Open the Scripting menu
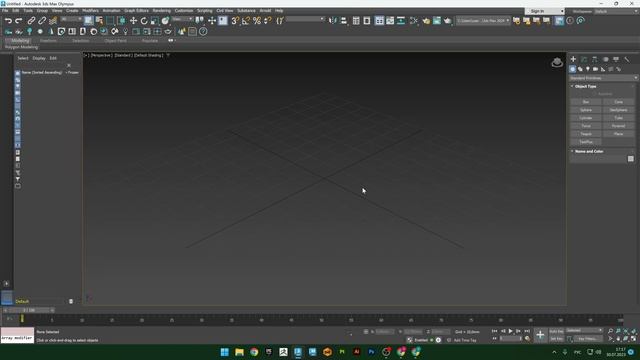The height and width of the screenshot is (360, 640). click(x=205, y=11)
